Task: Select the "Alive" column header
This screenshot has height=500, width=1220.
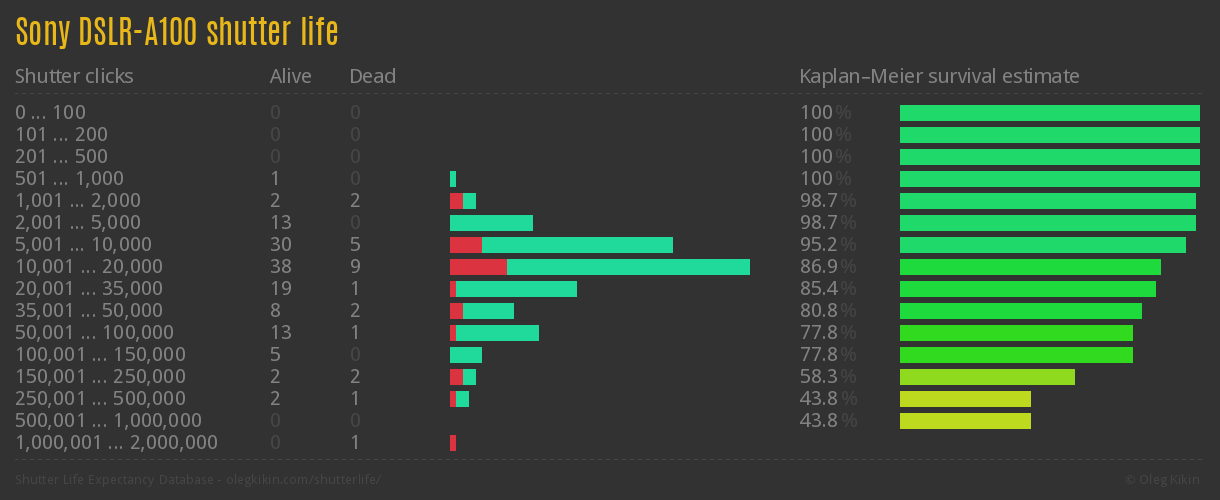Action: 290,76
